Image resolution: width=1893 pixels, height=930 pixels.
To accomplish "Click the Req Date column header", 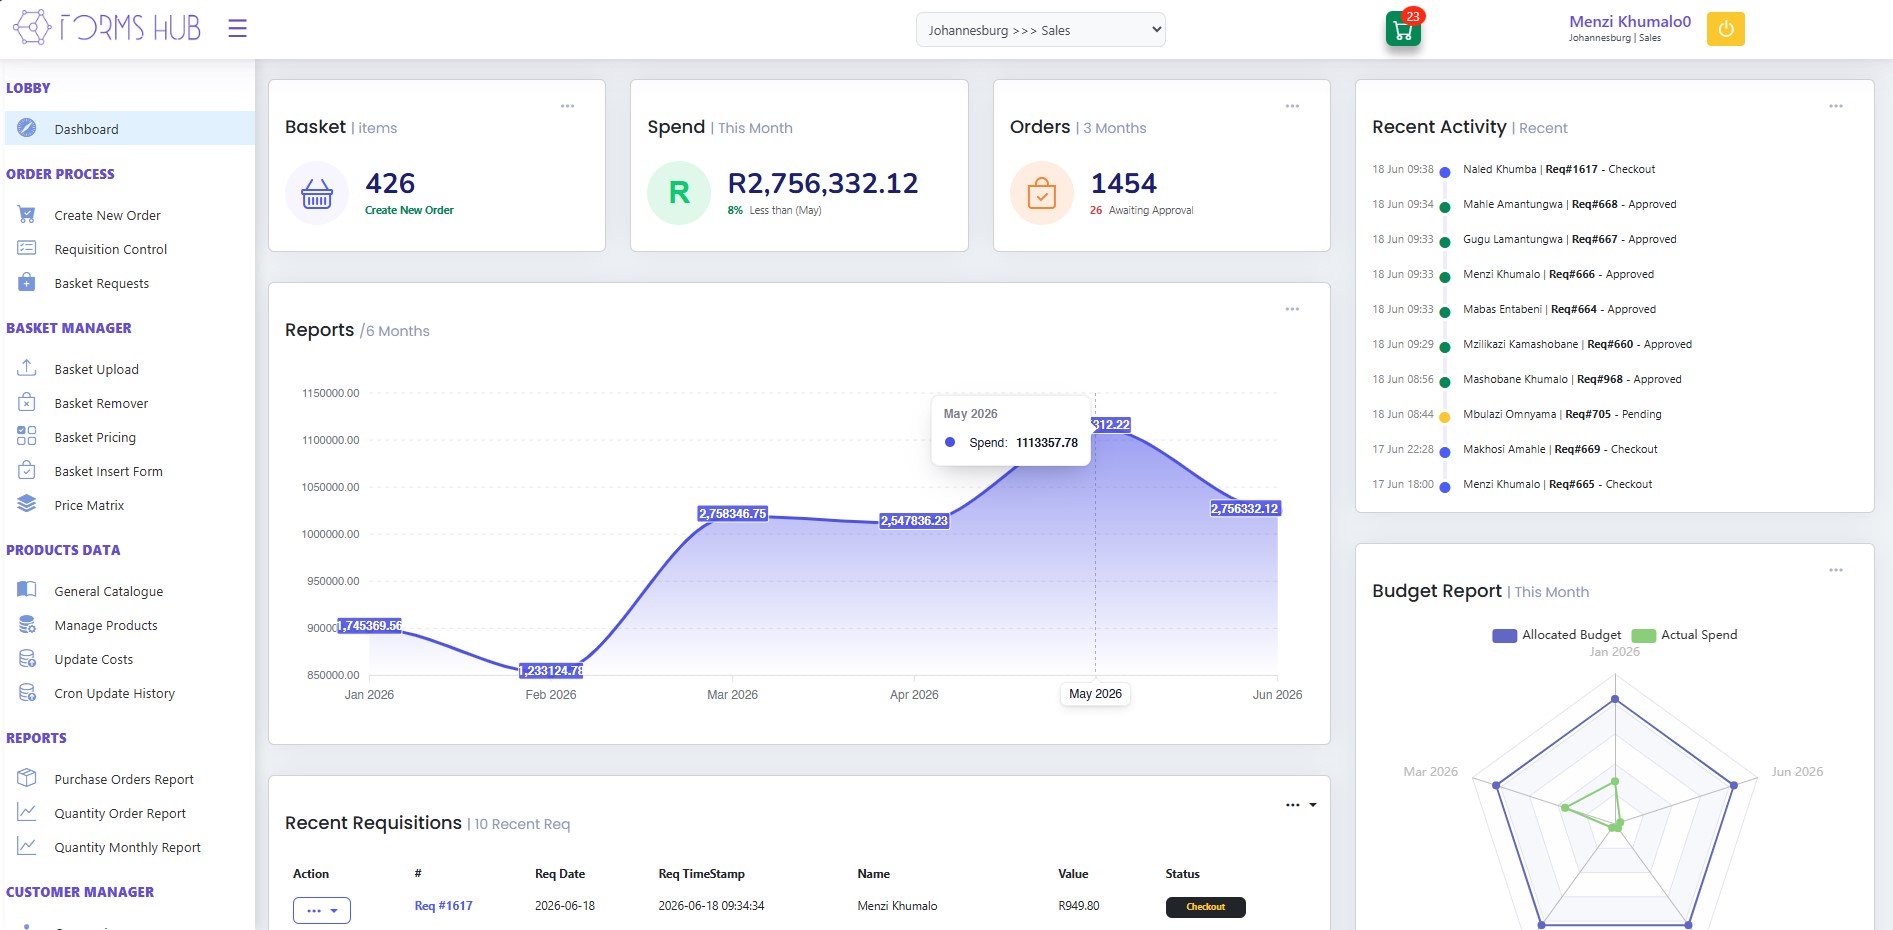I will point(560,874).
